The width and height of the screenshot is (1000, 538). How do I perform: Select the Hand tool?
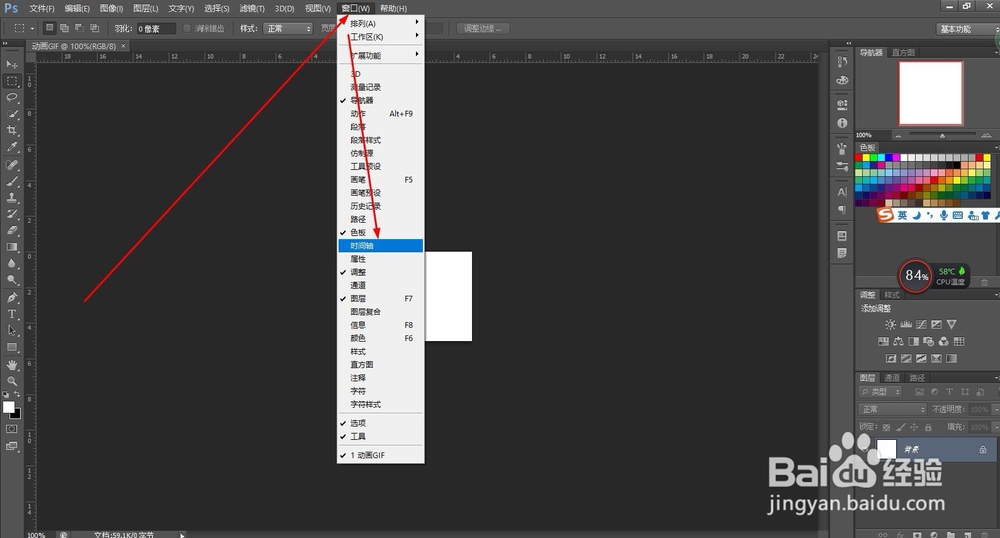coord(11,365)
